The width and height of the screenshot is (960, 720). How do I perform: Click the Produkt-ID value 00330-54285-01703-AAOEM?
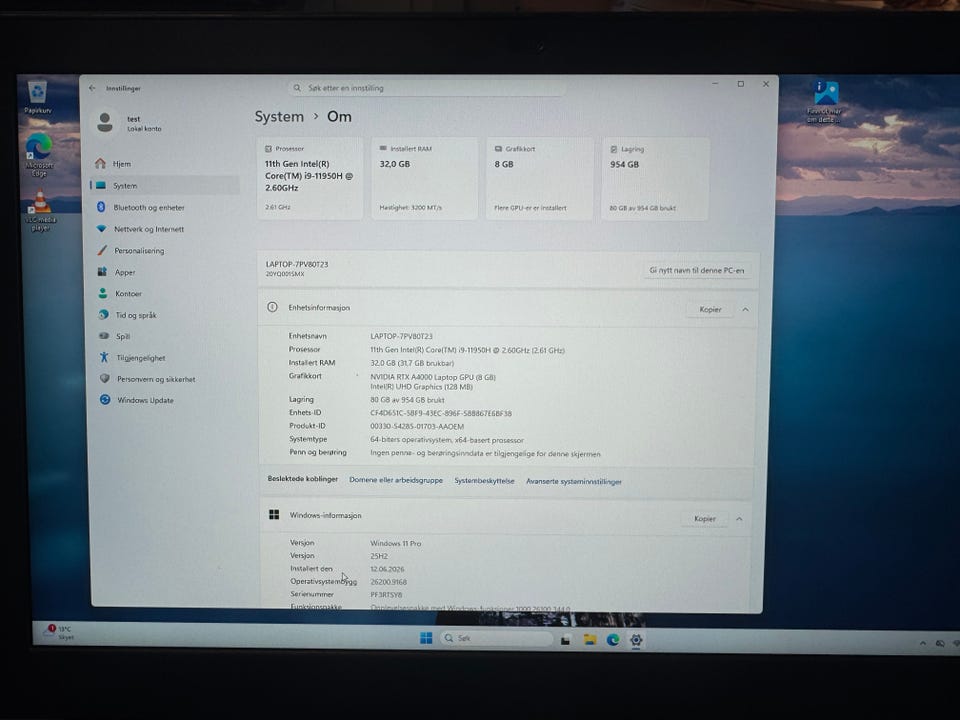(x=417, y=426)
